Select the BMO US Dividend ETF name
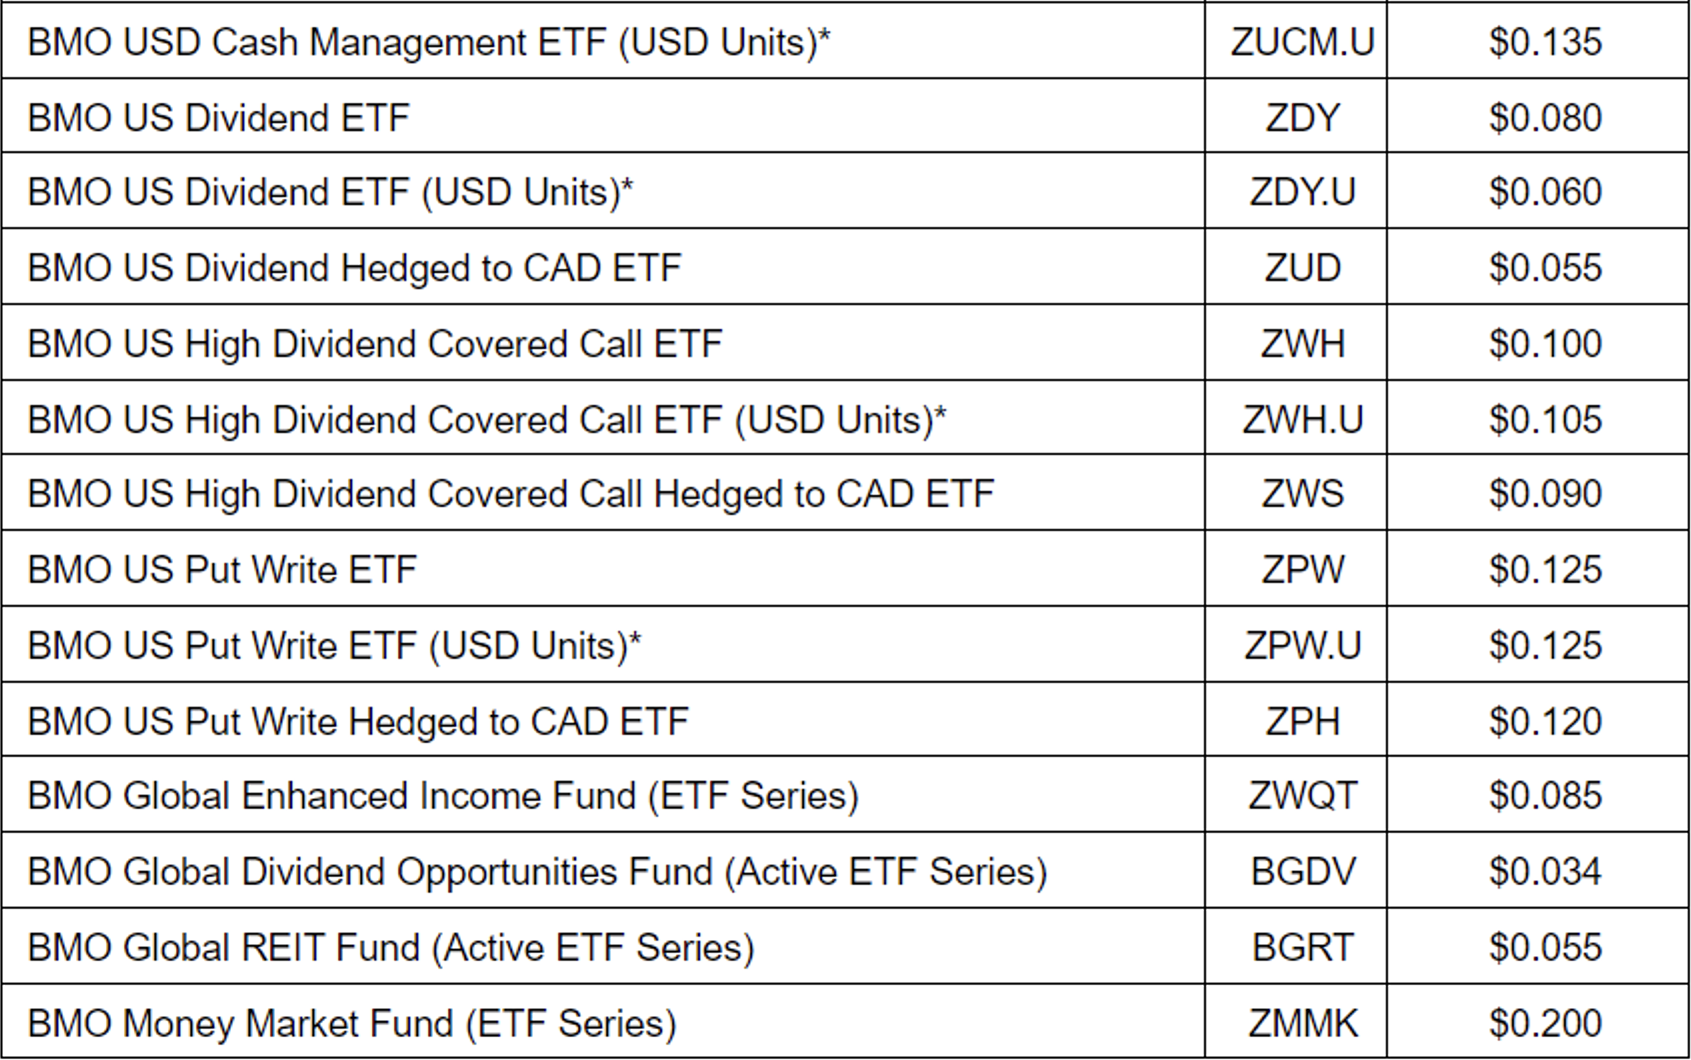 pos(219,118)
